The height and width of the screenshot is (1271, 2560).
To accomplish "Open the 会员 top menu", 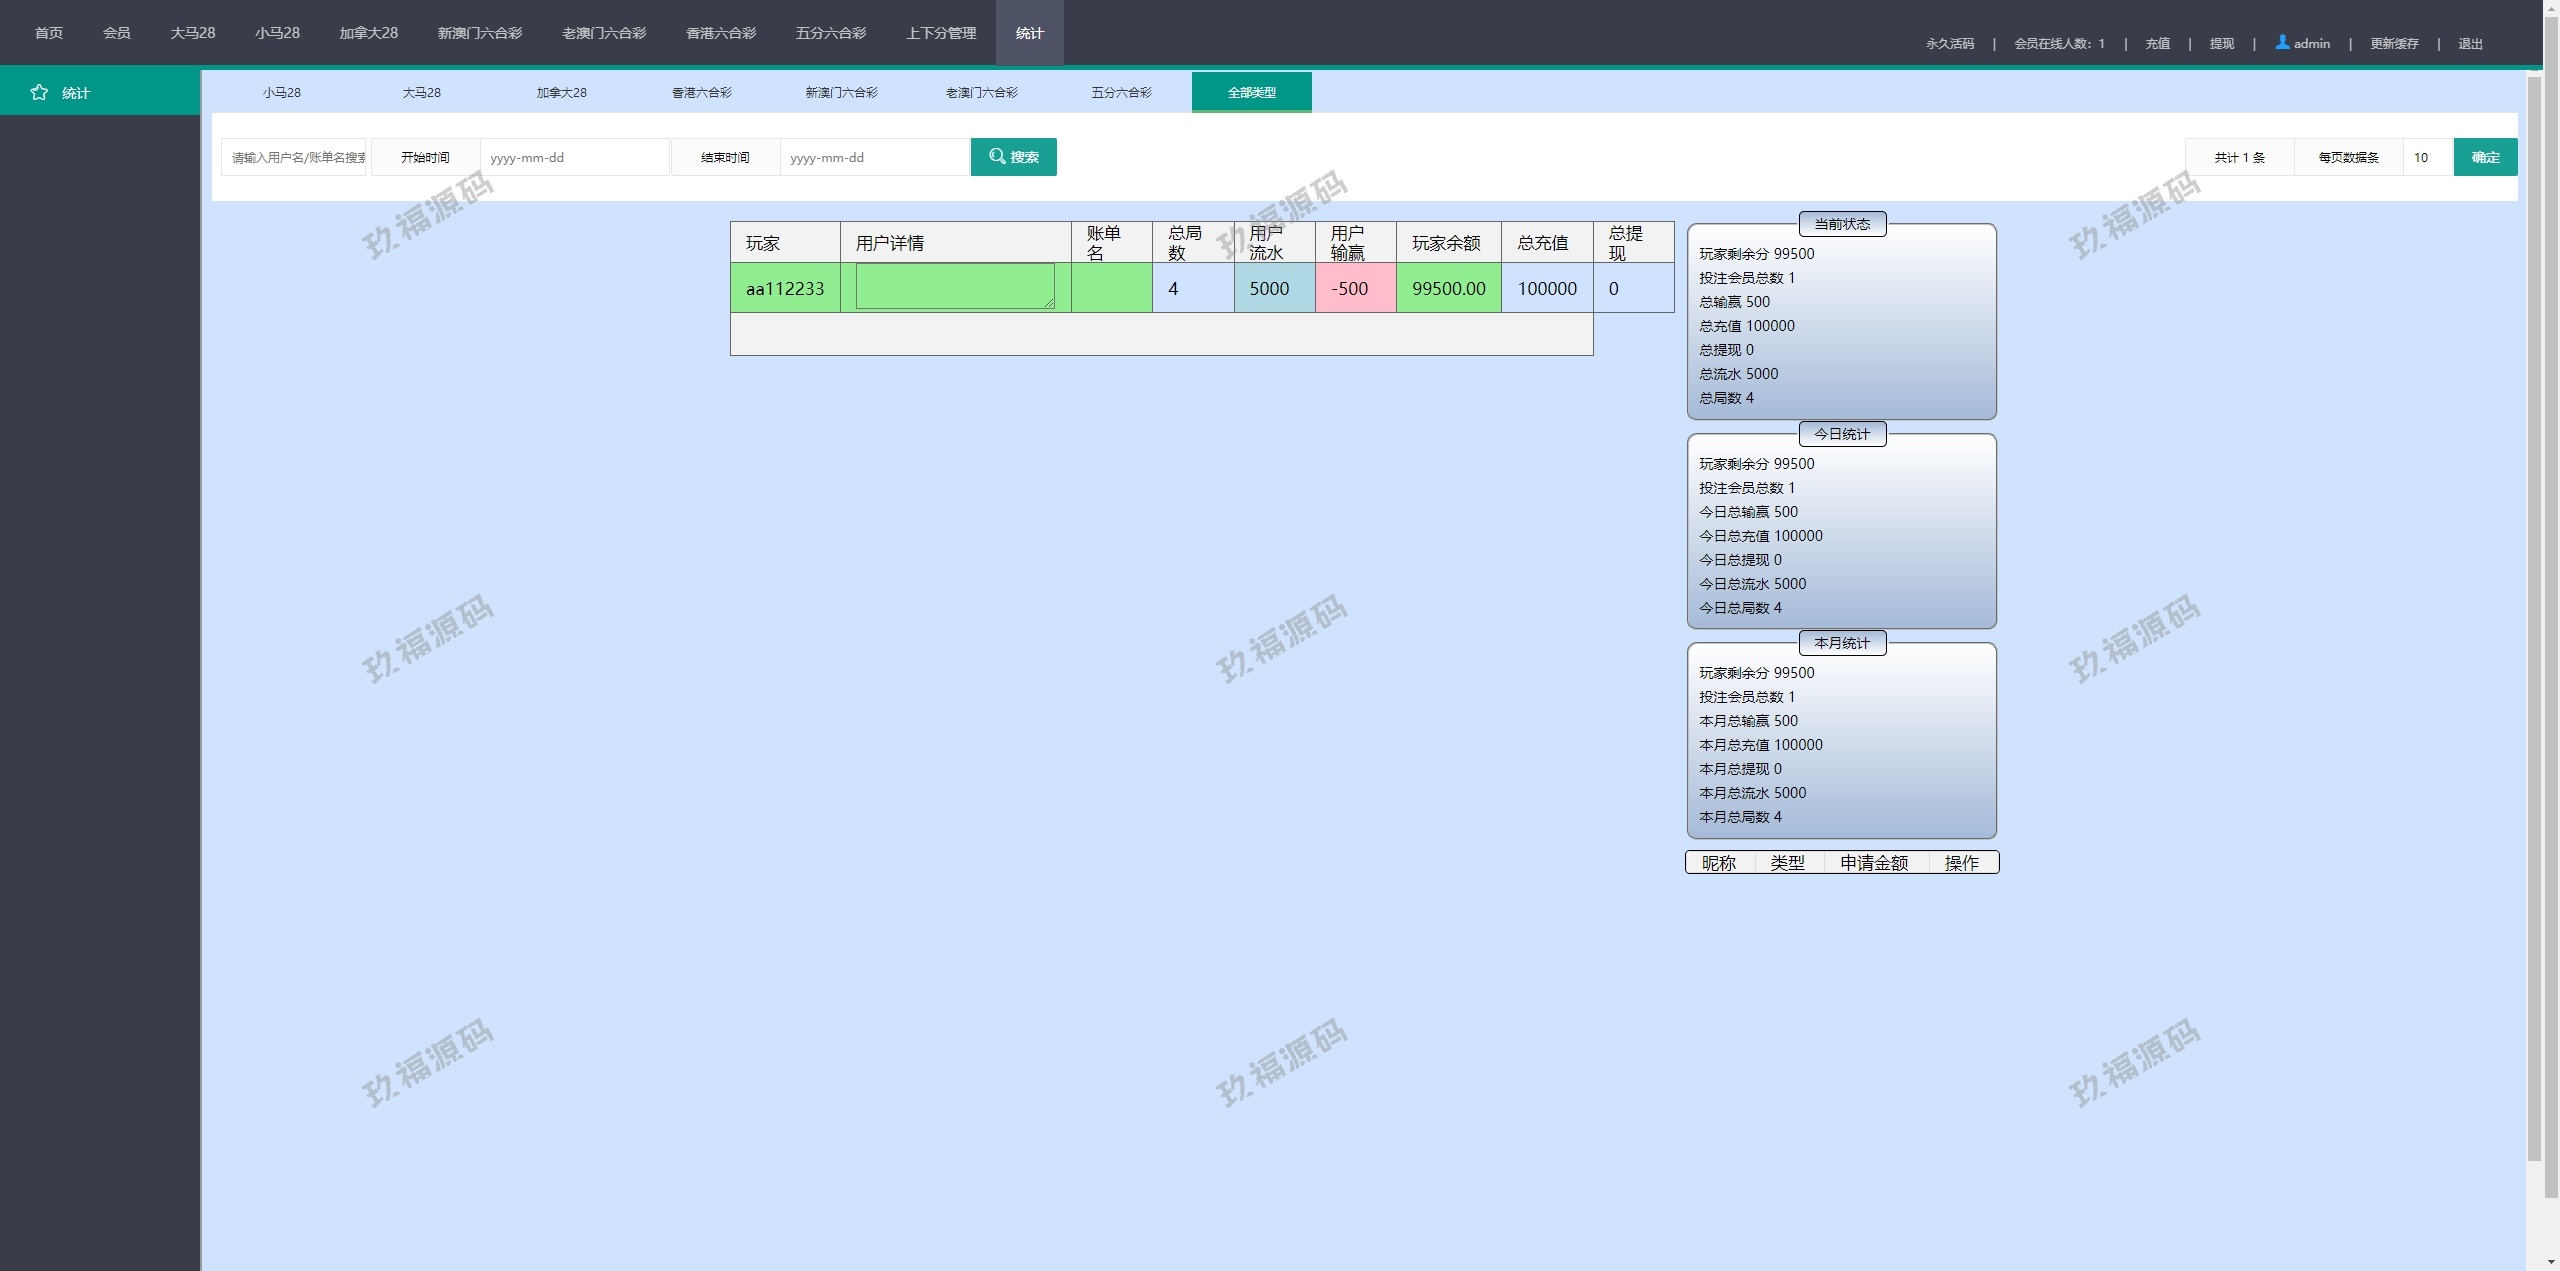I will (x=117, y=33).
